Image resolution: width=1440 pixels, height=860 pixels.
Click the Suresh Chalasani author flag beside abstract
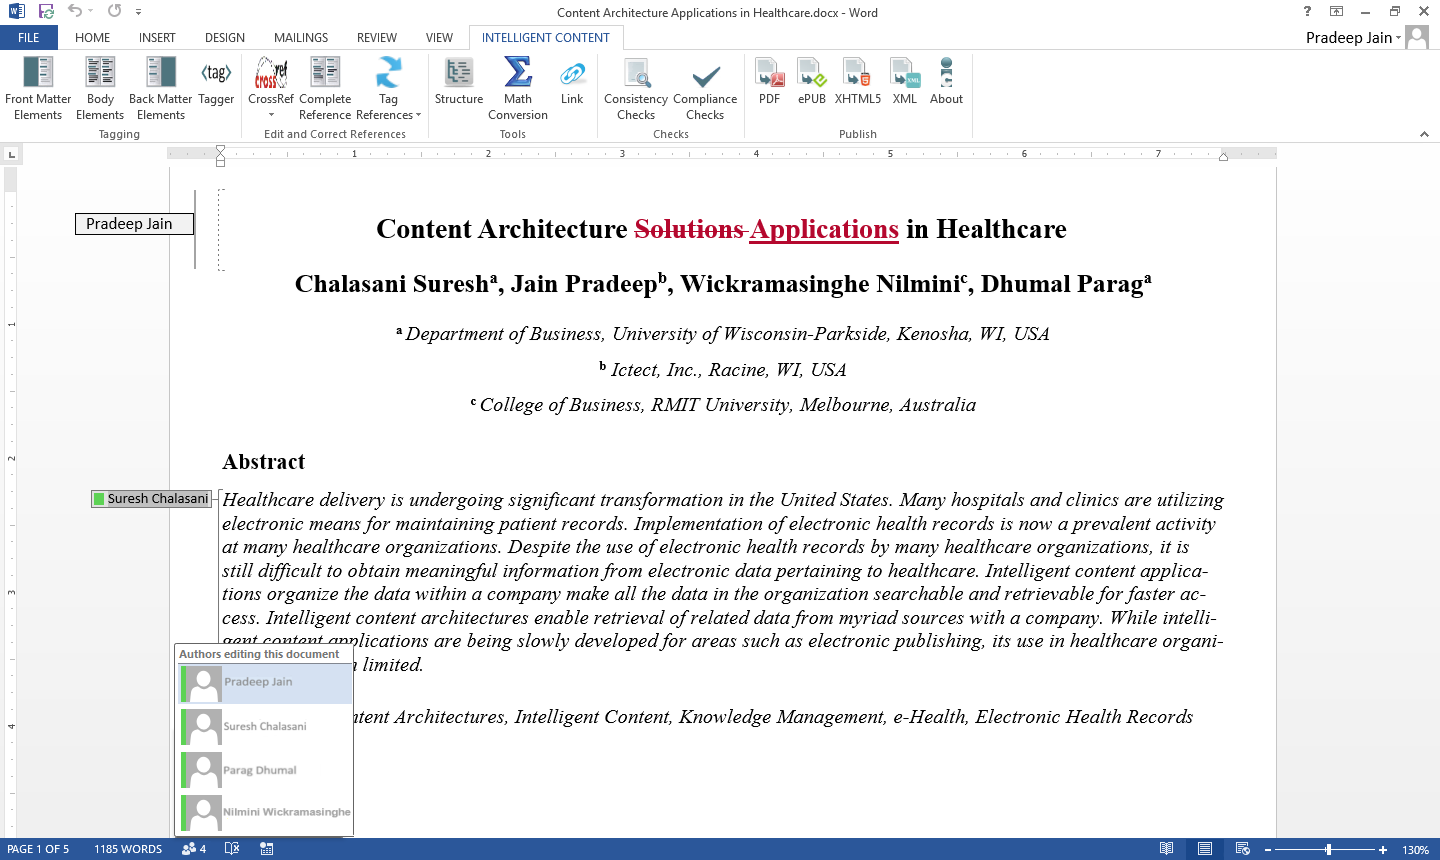152,499
